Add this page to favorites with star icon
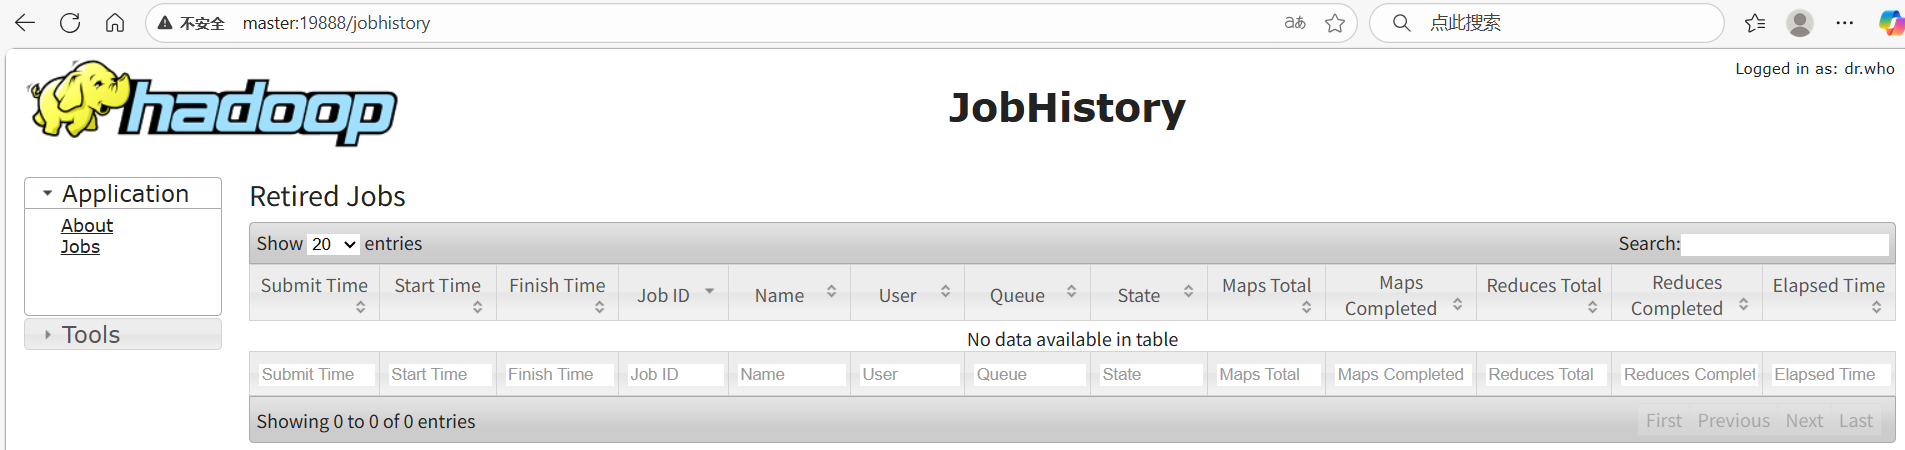Viewport: 1905px width, 450px height. [1335, 23]
